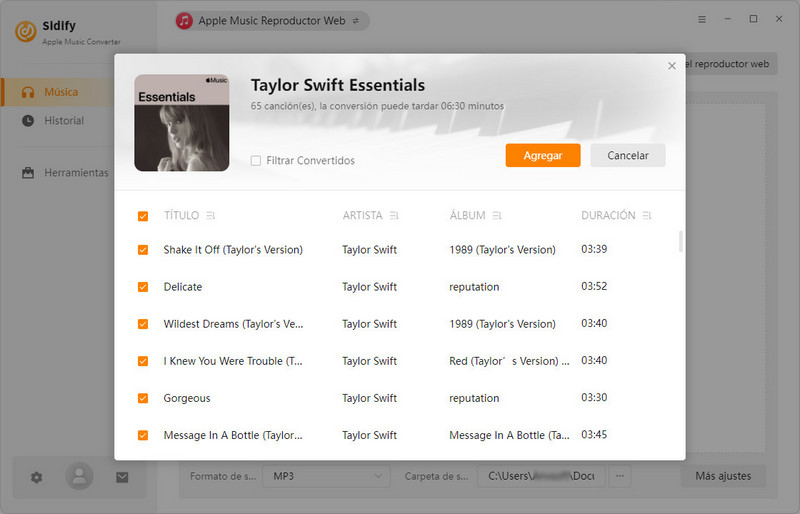The width and height of the screenshot is (800, 514).
Task: Click the Essentials playlist cover thumbnail
Action: coord(182,123)
